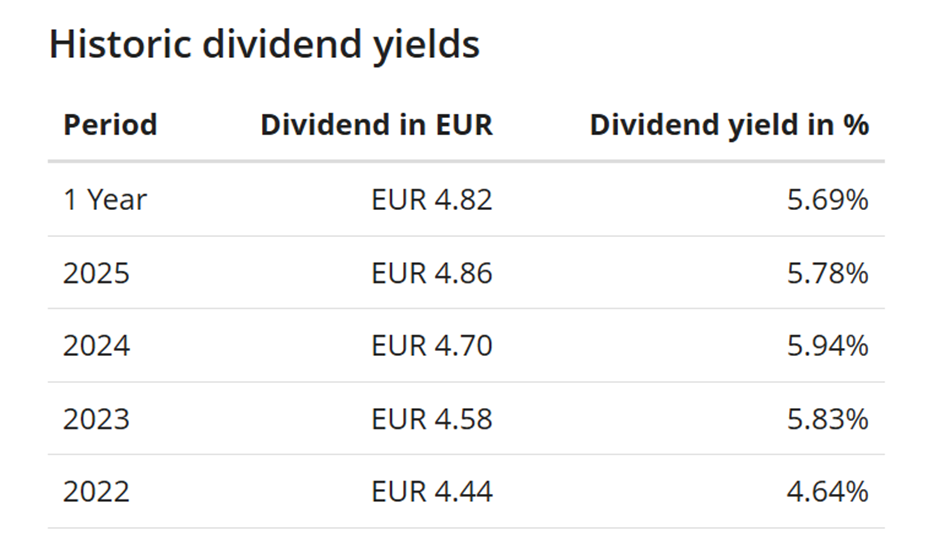Click the Historic dividend yields heading
Image resolution: width=945 pixels, height=558 pixels.
[x=264, y=46]
